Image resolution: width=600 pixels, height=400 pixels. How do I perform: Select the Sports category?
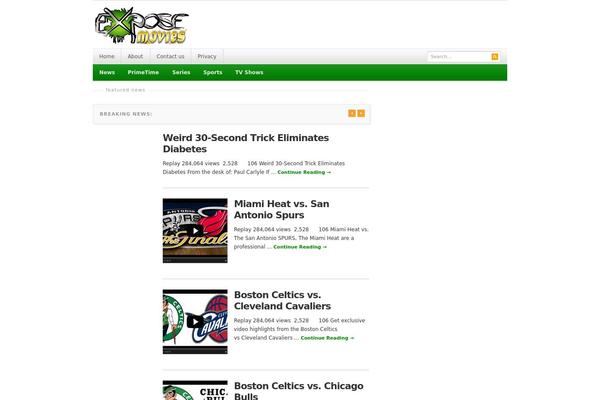point(213,72)
